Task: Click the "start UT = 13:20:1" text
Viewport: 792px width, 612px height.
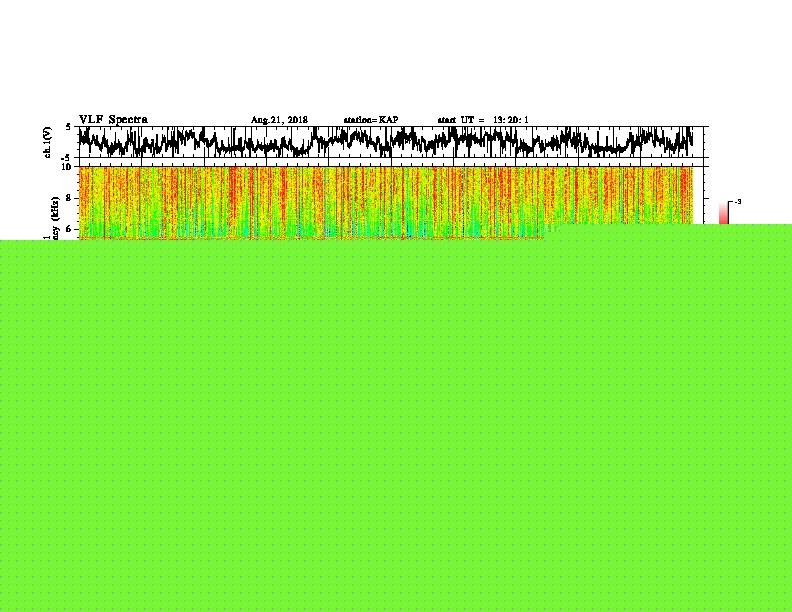Action: tap(483, 120)
